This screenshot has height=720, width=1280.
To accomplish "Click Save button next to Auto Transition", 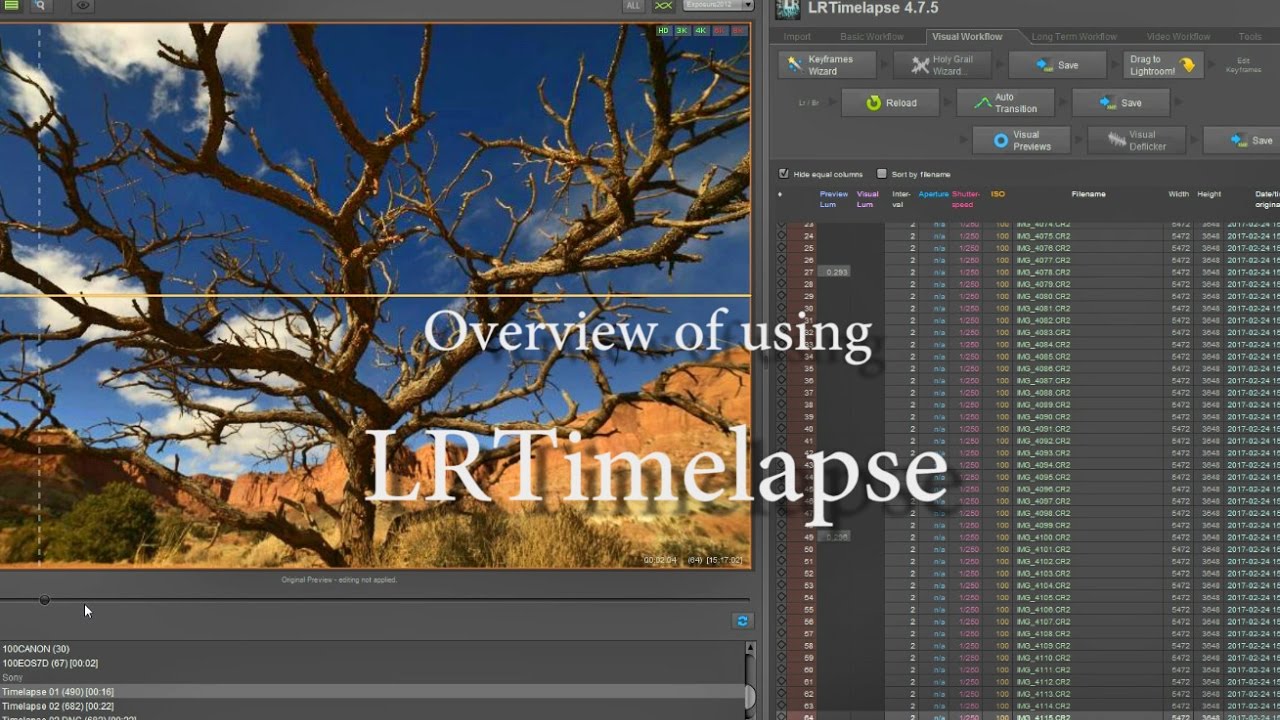I will coord(1120,102).
